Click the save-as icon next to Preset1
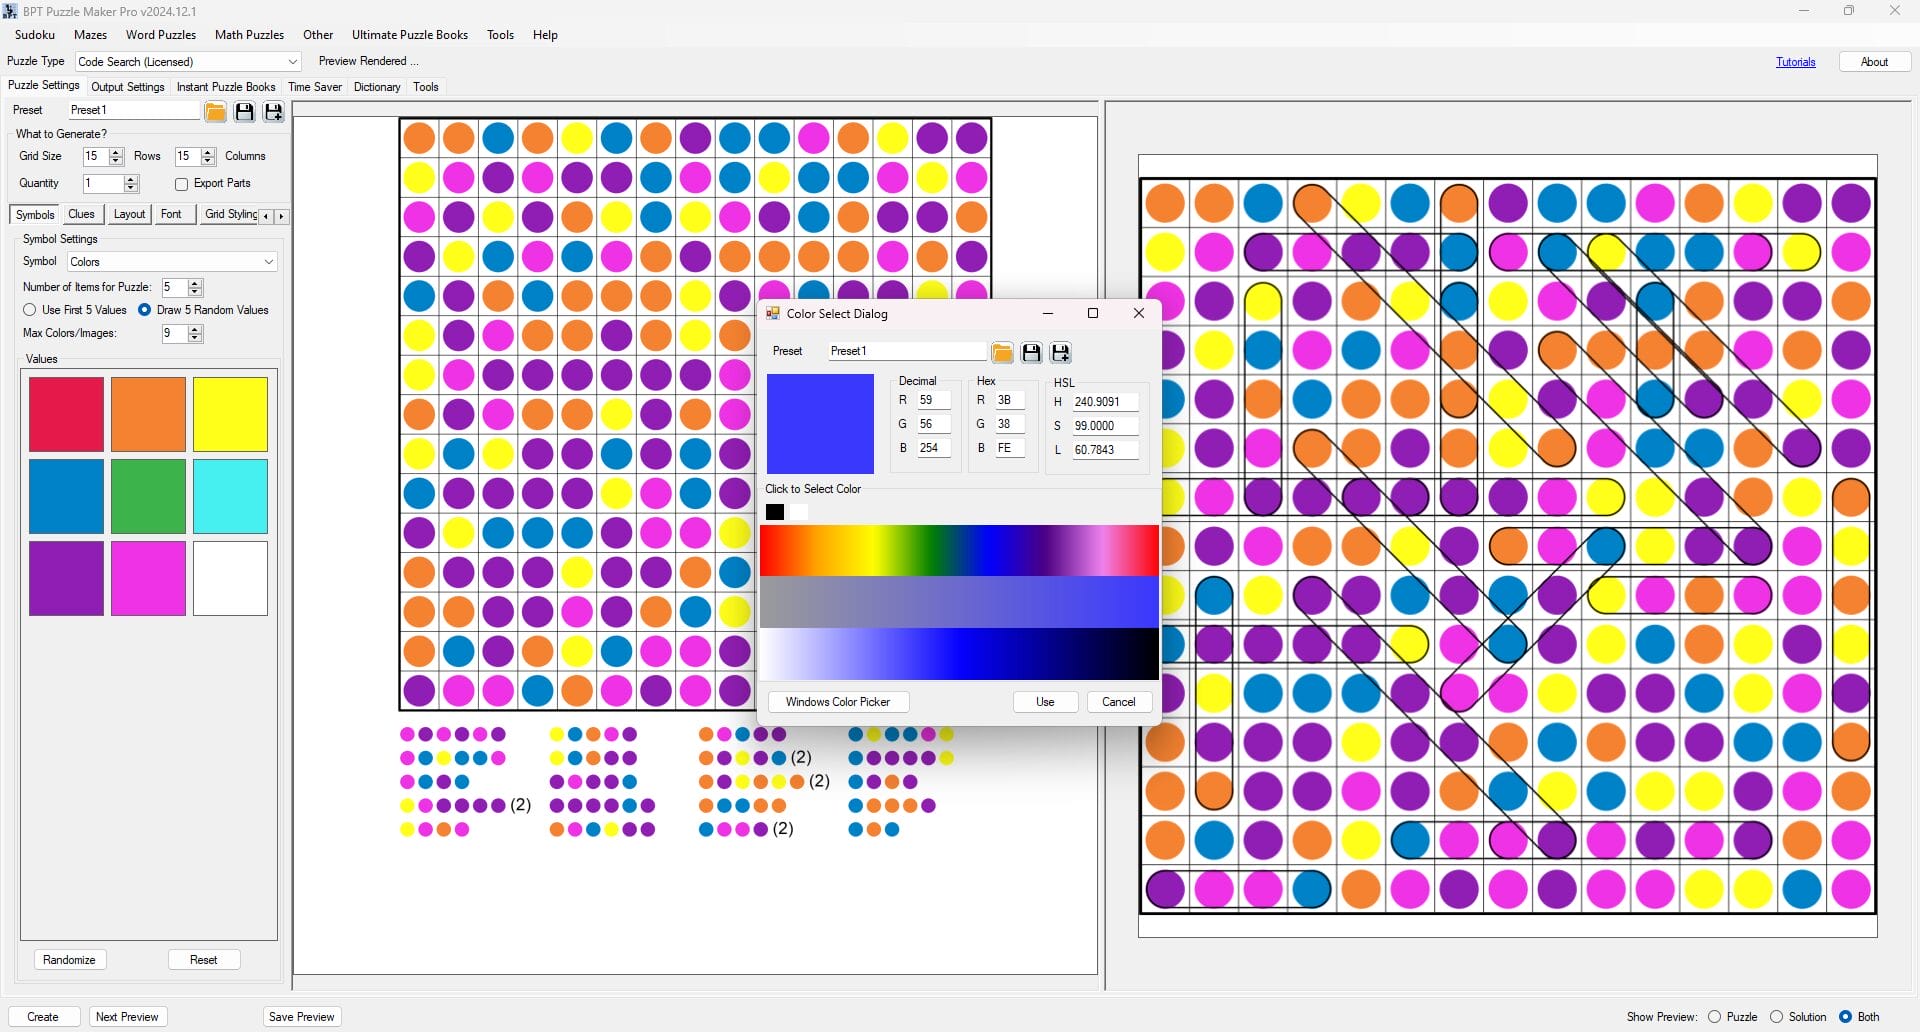This screenshot has width=1920, height=1032. coord(273,111)
